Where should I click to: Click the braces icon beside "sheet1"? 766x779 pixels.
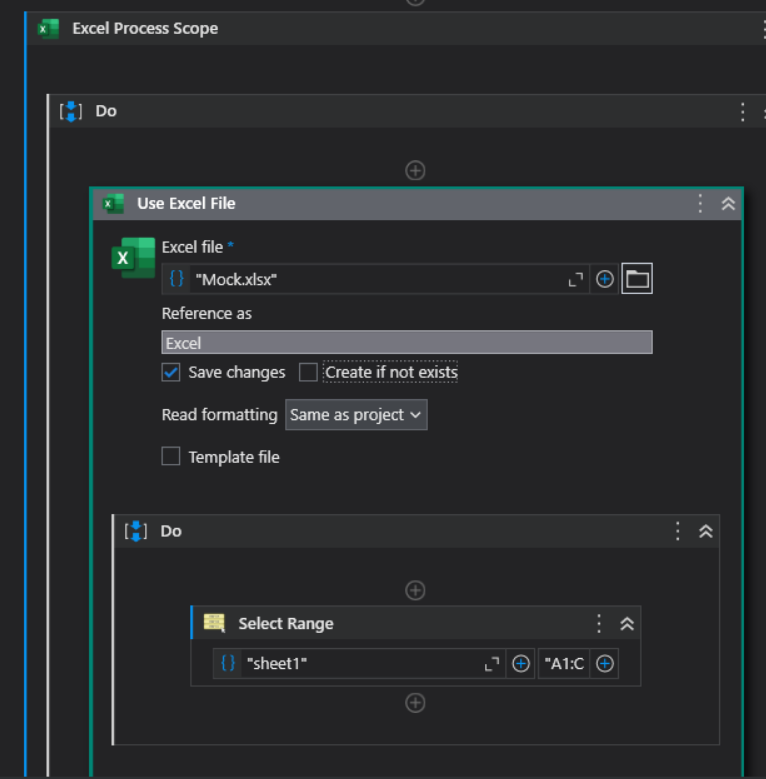click(228, 663)
